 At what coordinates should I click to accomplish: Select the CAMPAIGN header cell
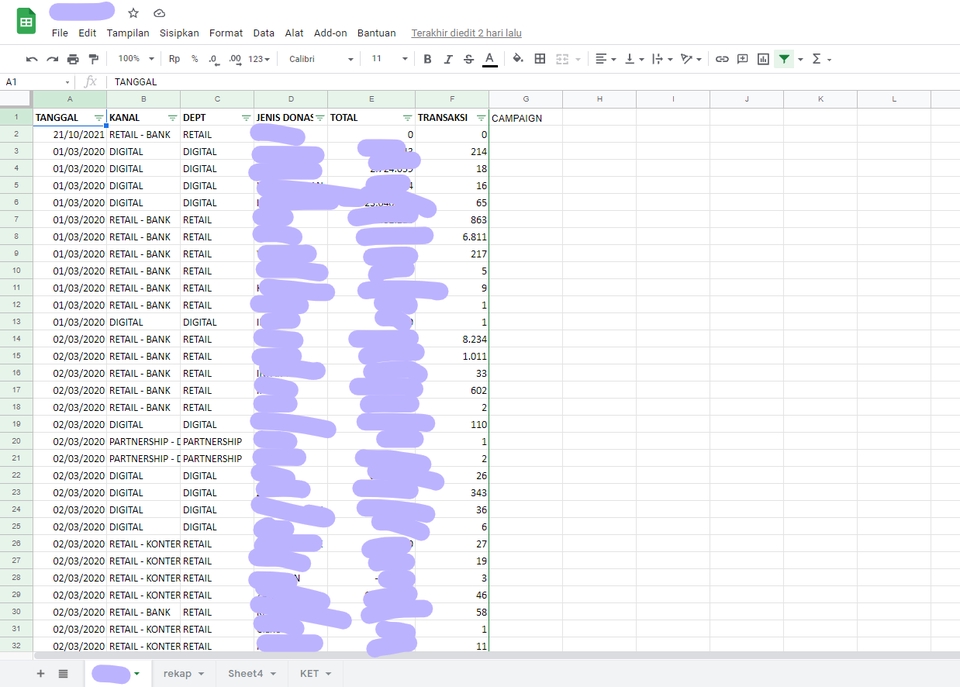(526, 118)
